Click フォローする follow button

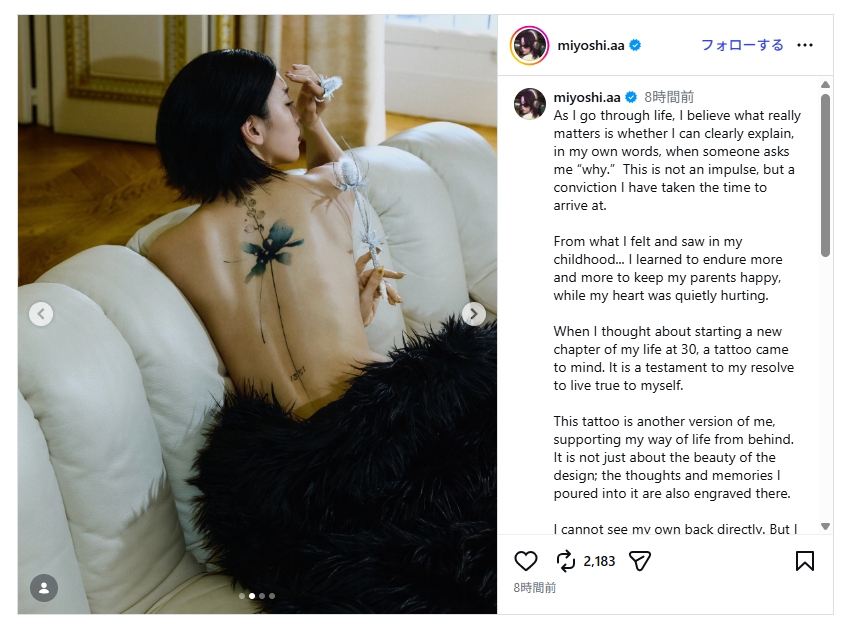coord(742,45)
